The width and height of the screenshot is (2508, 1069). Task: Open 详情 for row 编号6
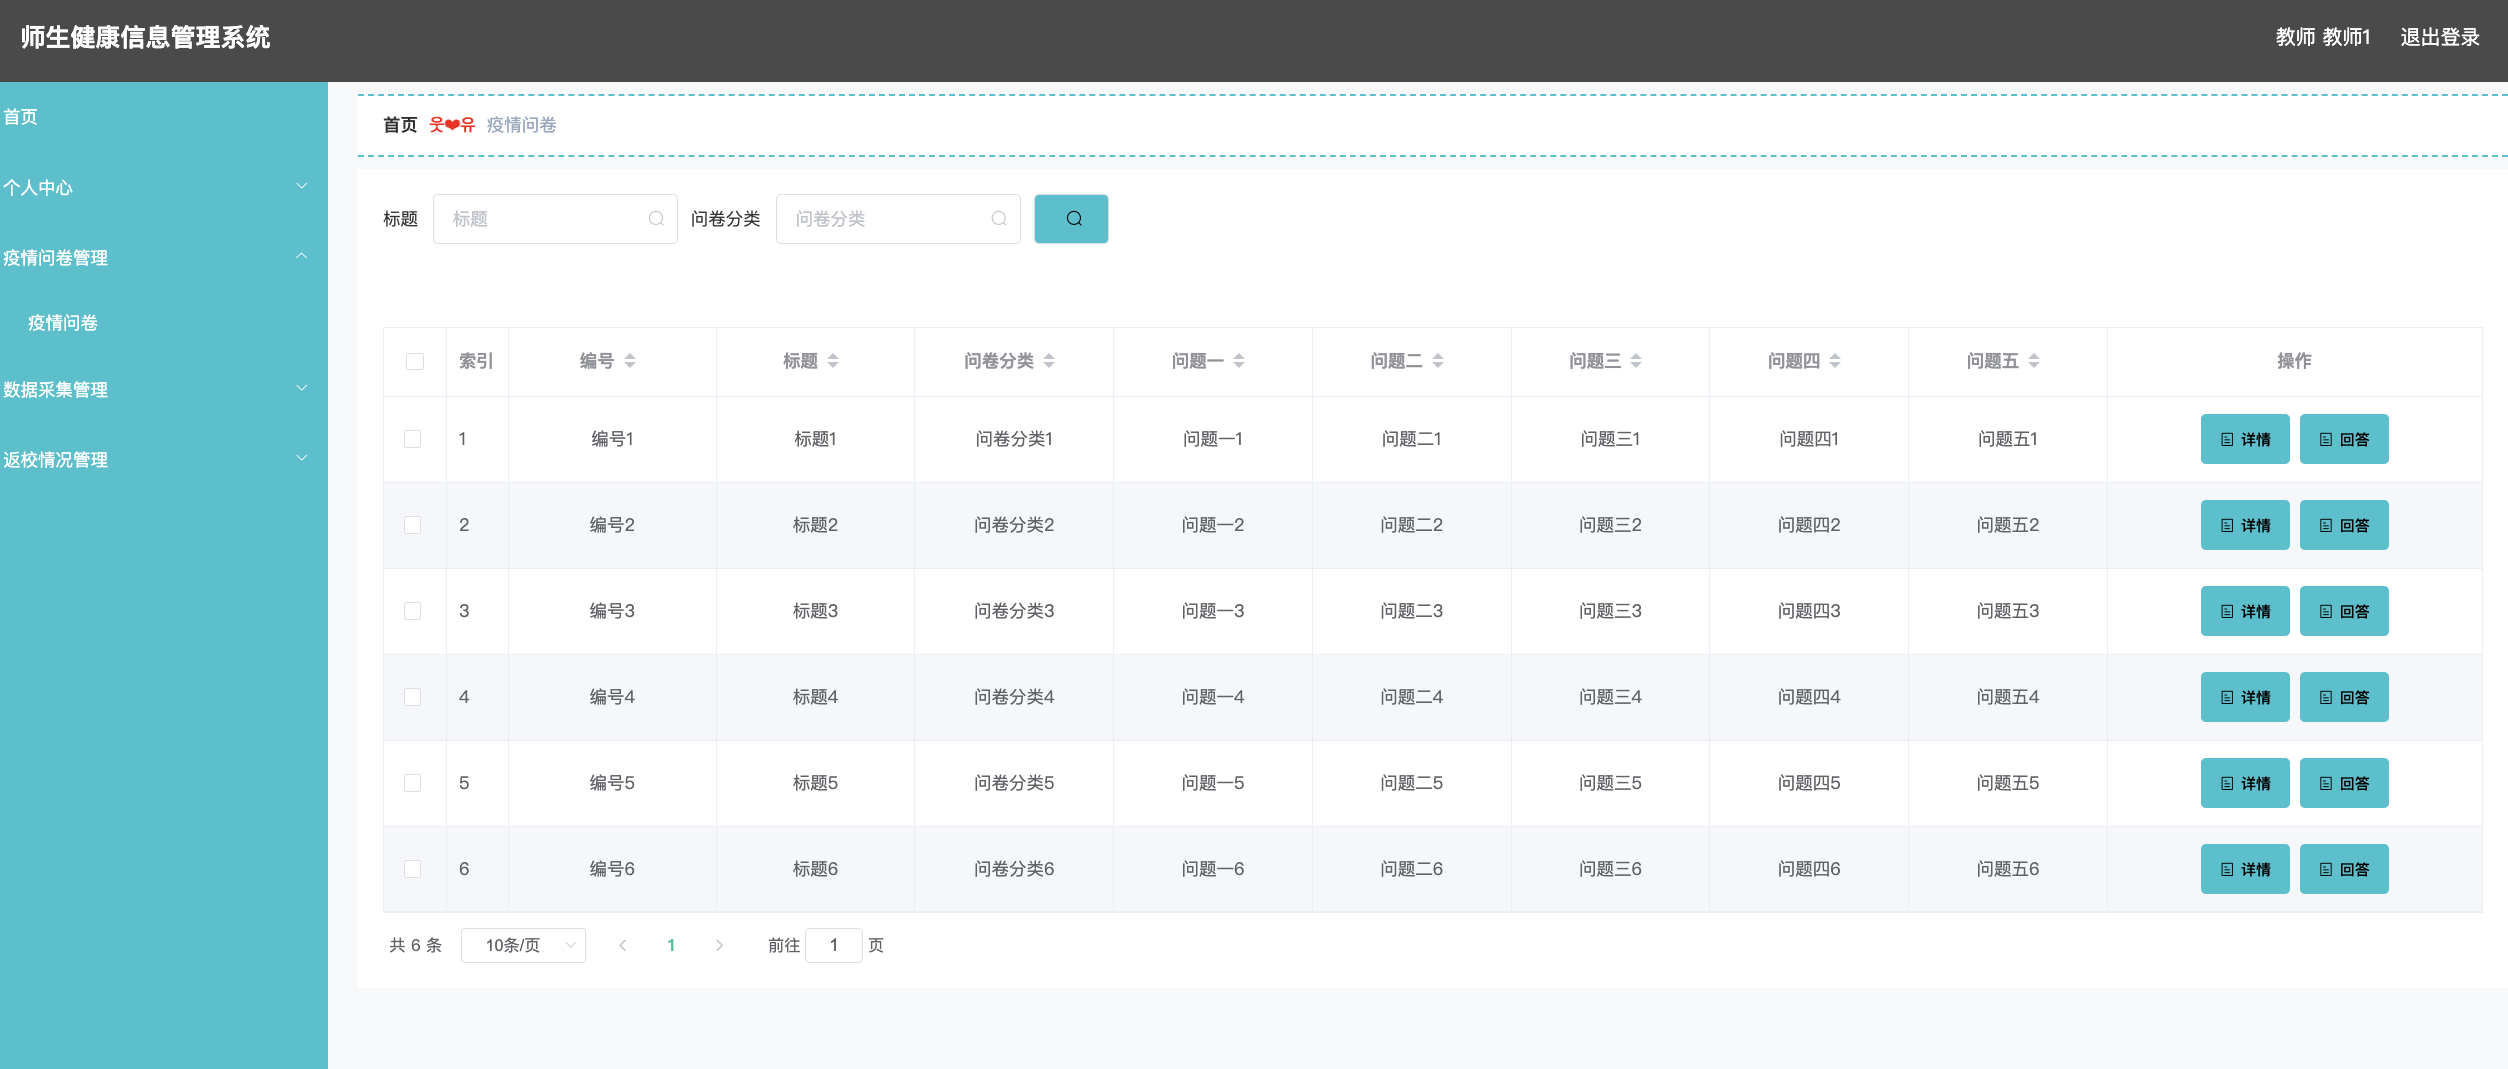pos(2245,869)
